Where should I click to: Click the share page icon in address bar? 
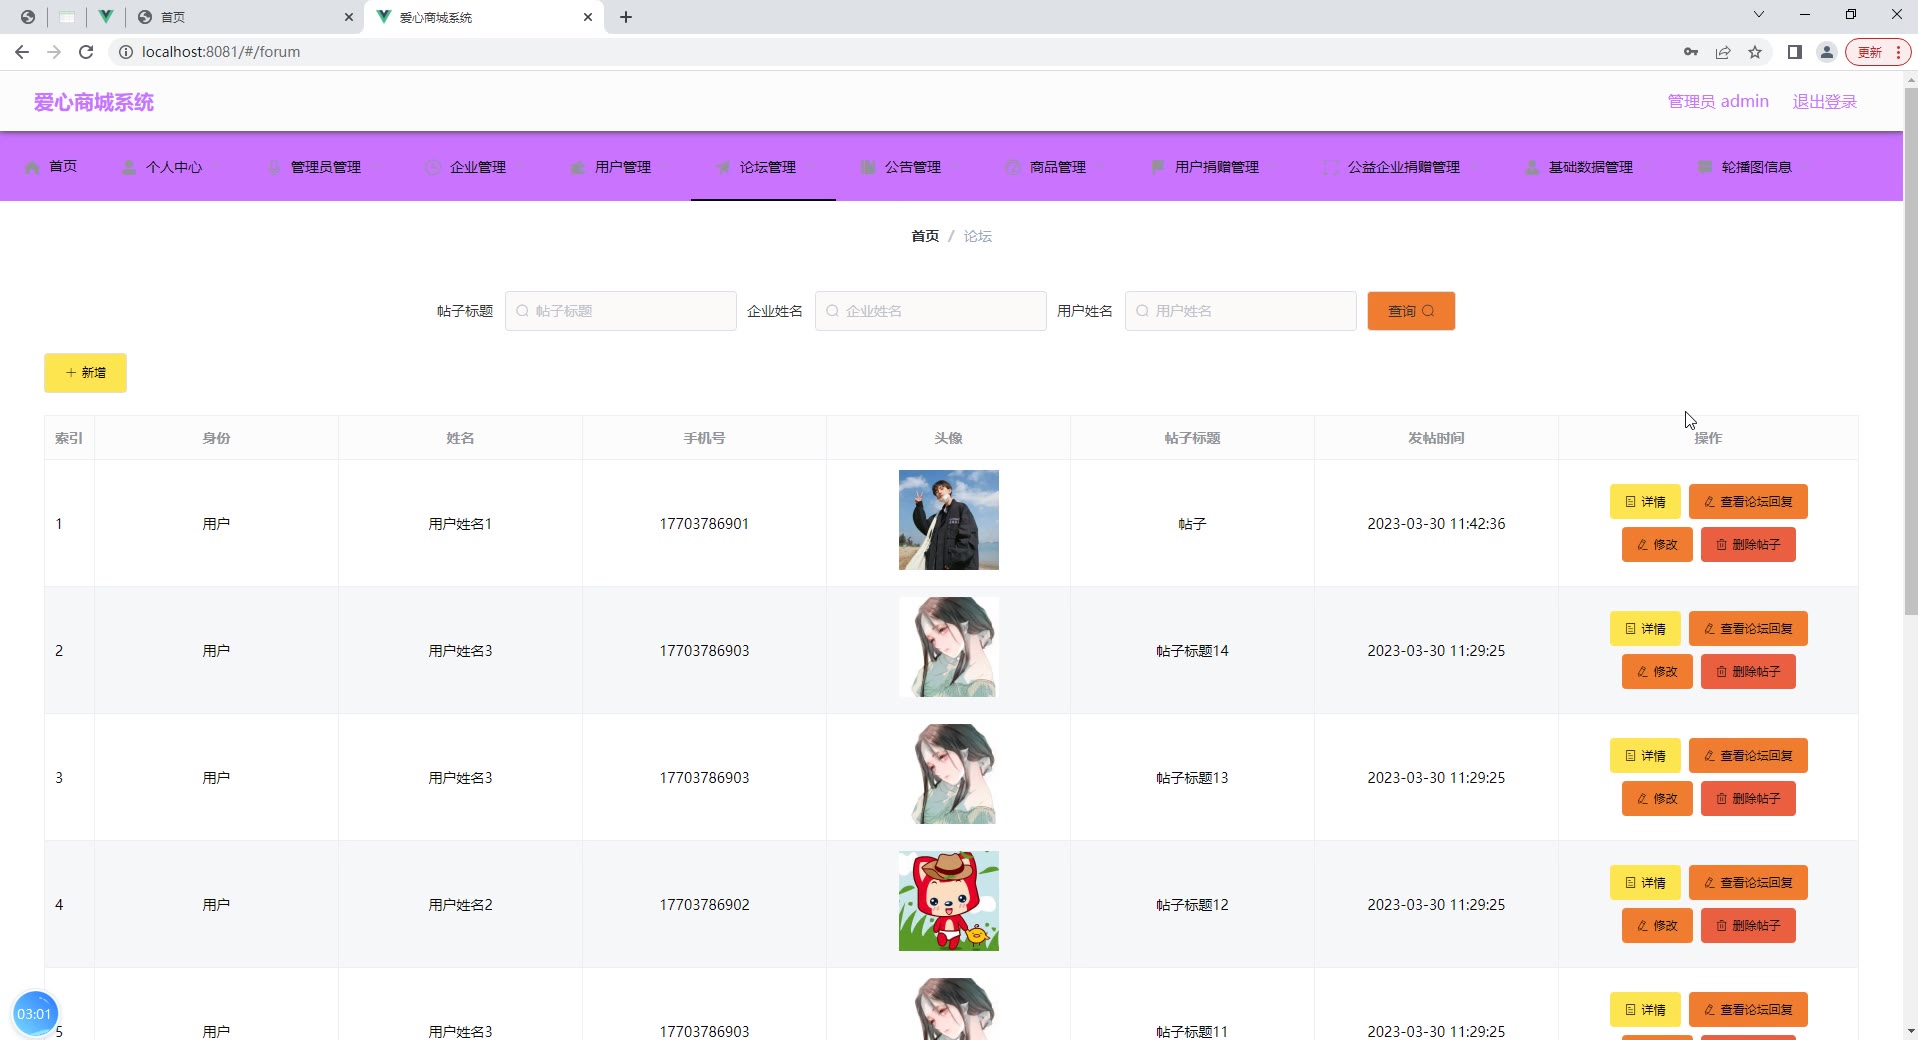1723,52
